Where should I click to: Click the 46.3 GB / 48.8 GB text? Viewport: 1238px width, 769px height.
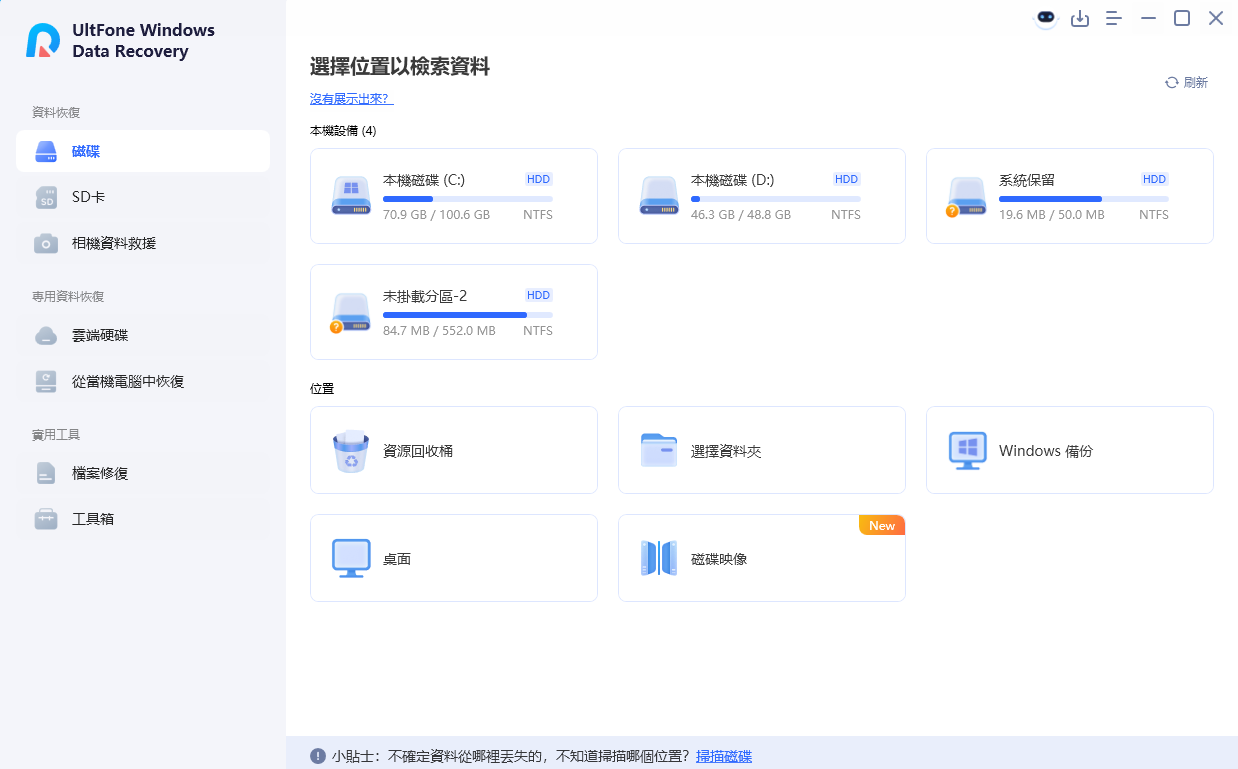click(x=741, y=215)
